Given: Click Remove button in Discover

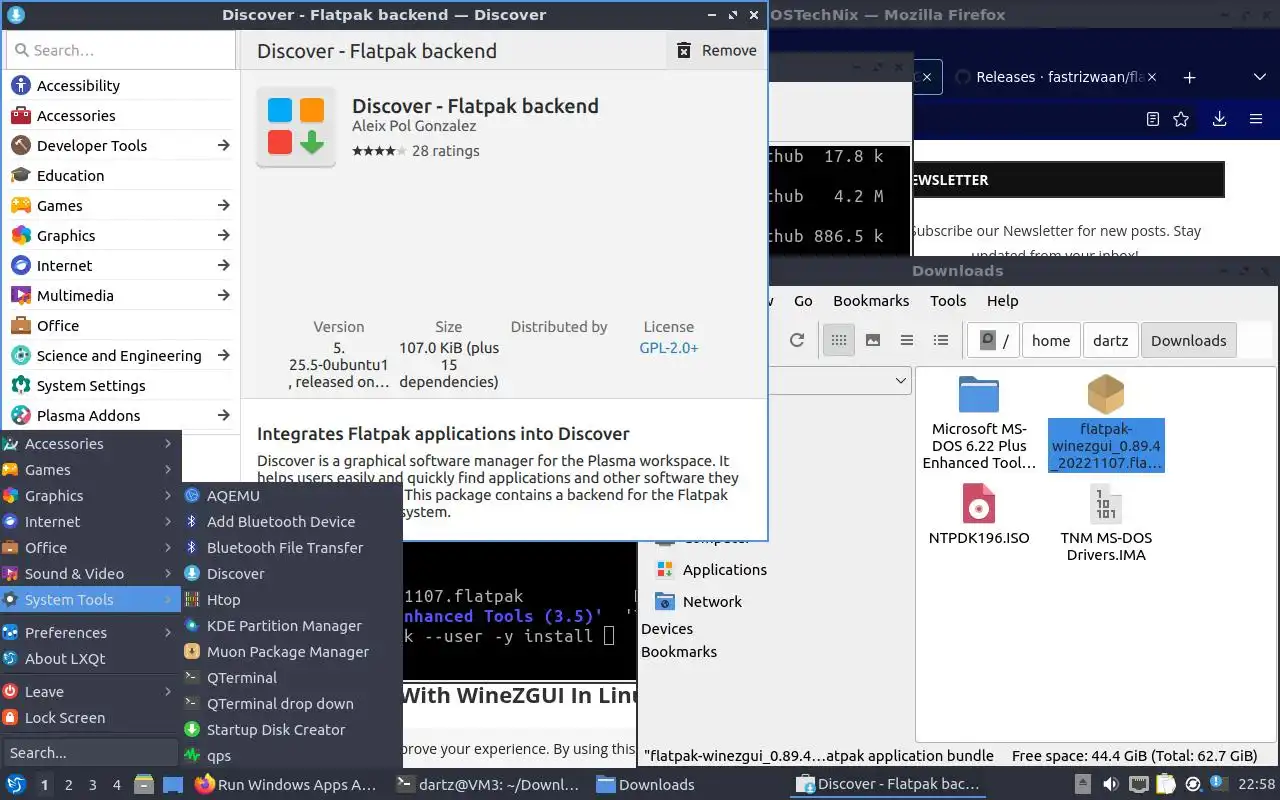Looking at the screenshot, I should [717, 51].
